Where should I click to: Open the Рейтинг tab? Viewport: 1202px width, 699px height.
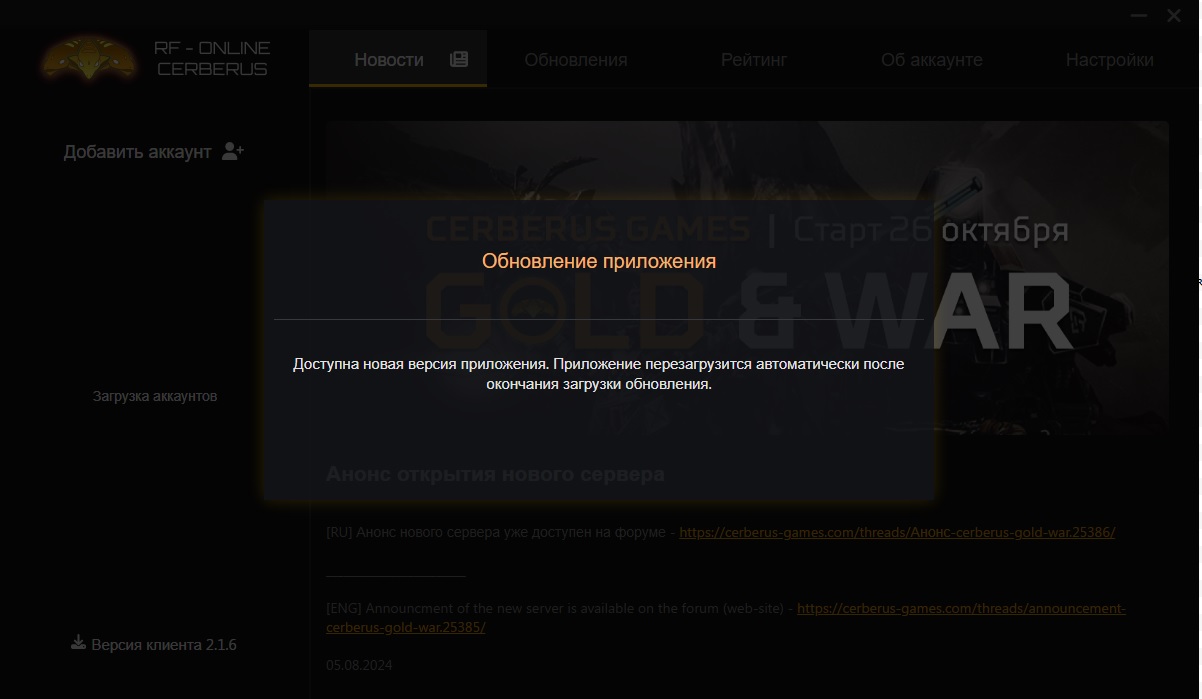pos(754,60)
